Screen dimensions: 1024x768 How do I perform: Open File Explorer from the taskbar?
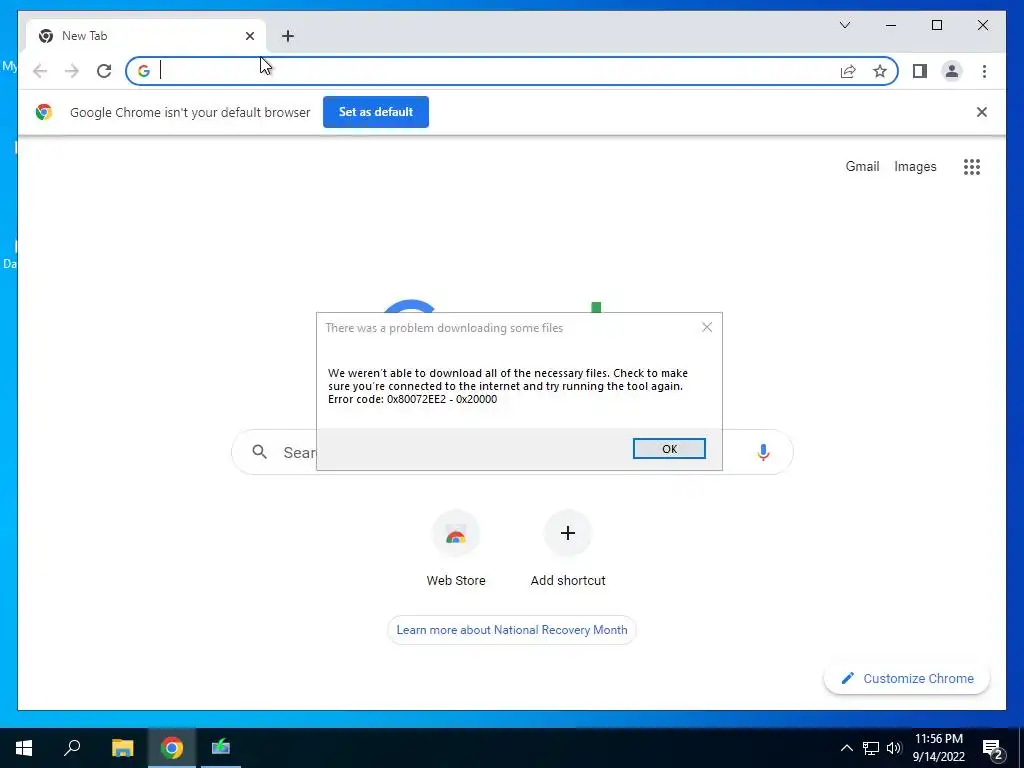tap(122, 748)
